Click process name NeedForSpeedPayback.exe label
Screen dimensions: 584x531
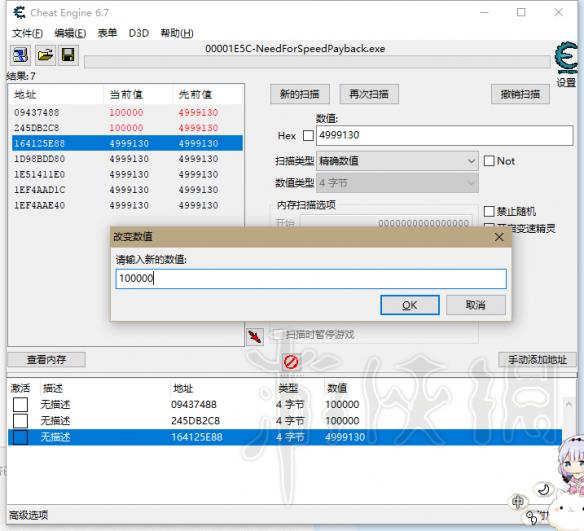(x=295, y=49)
